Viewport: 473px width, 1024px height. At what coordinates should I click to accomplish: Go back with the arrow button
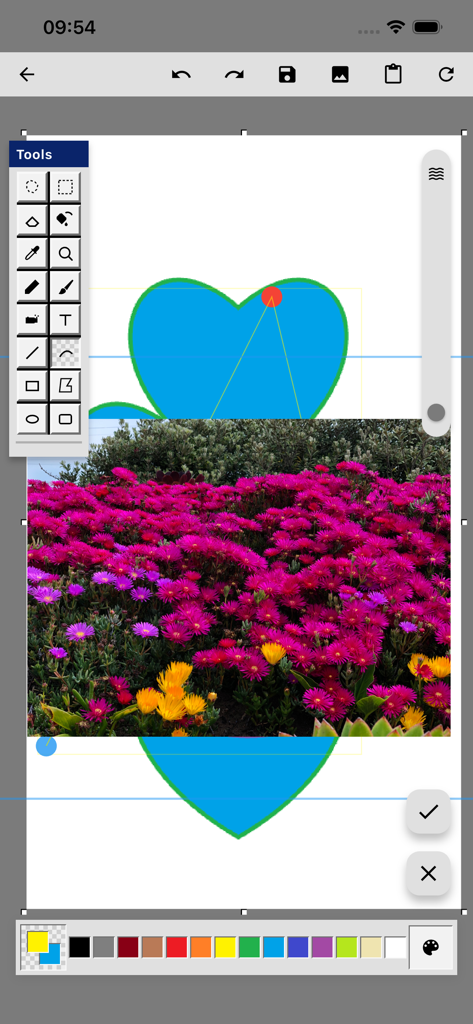(x=27, y=74)
